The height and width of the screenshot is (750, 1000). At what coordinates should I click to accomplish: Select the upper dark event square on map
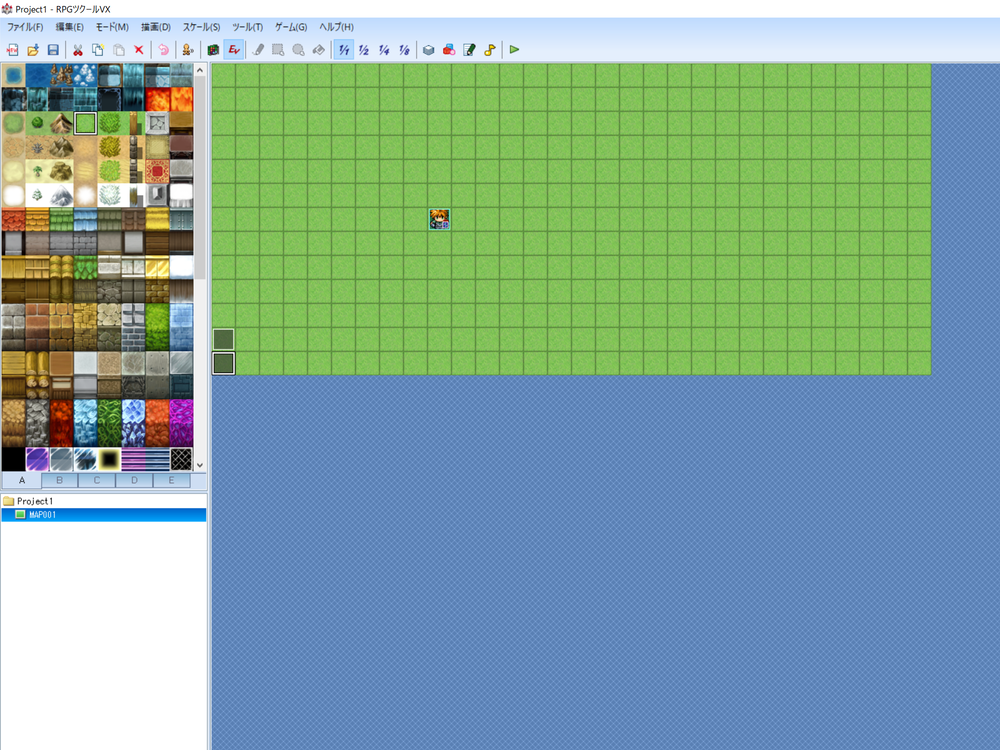223,339
